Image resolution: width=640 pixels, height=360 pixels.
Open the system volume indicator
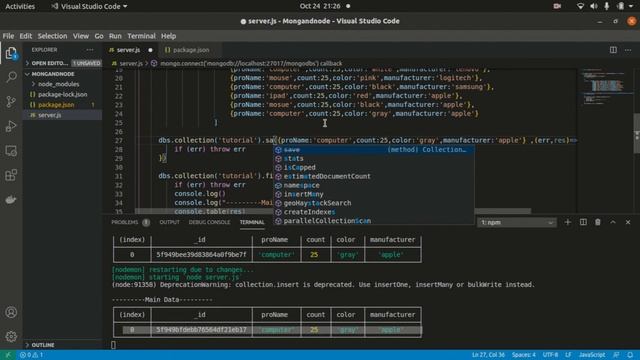[x=593, y=6]
